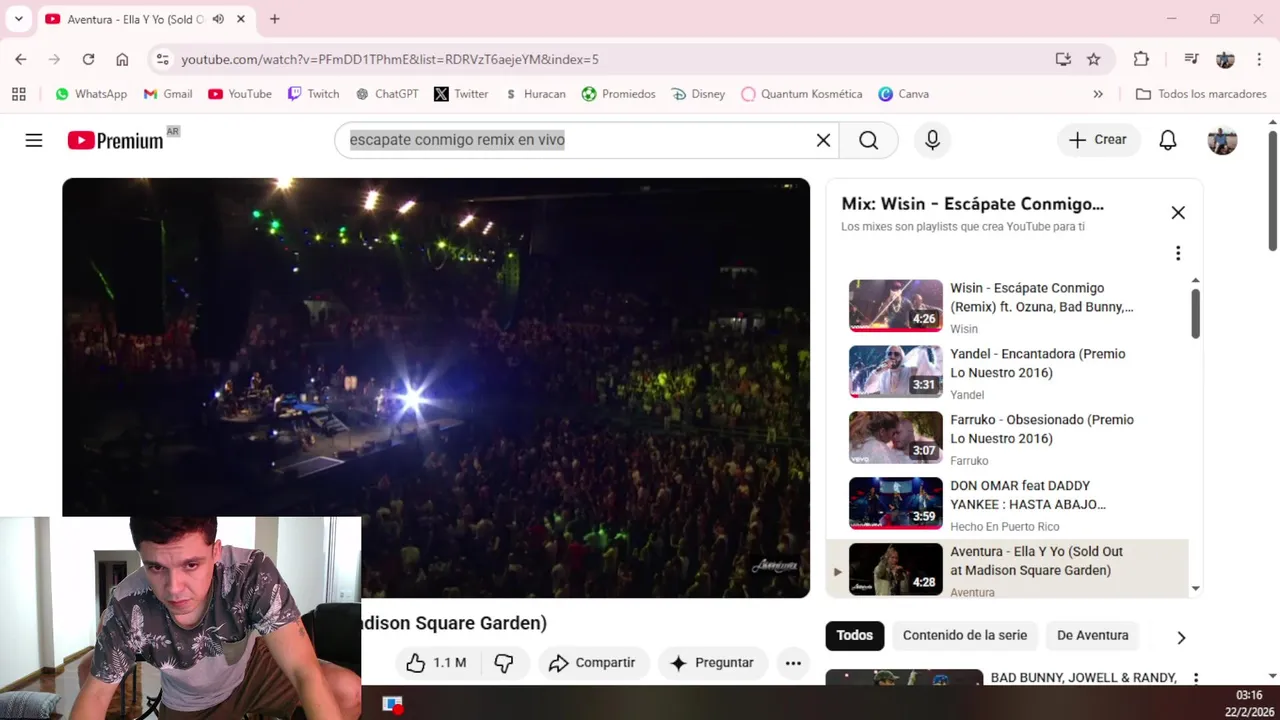1280x720 pixels.
Task: Clear the search box with the X
Action: coord(823,140)
